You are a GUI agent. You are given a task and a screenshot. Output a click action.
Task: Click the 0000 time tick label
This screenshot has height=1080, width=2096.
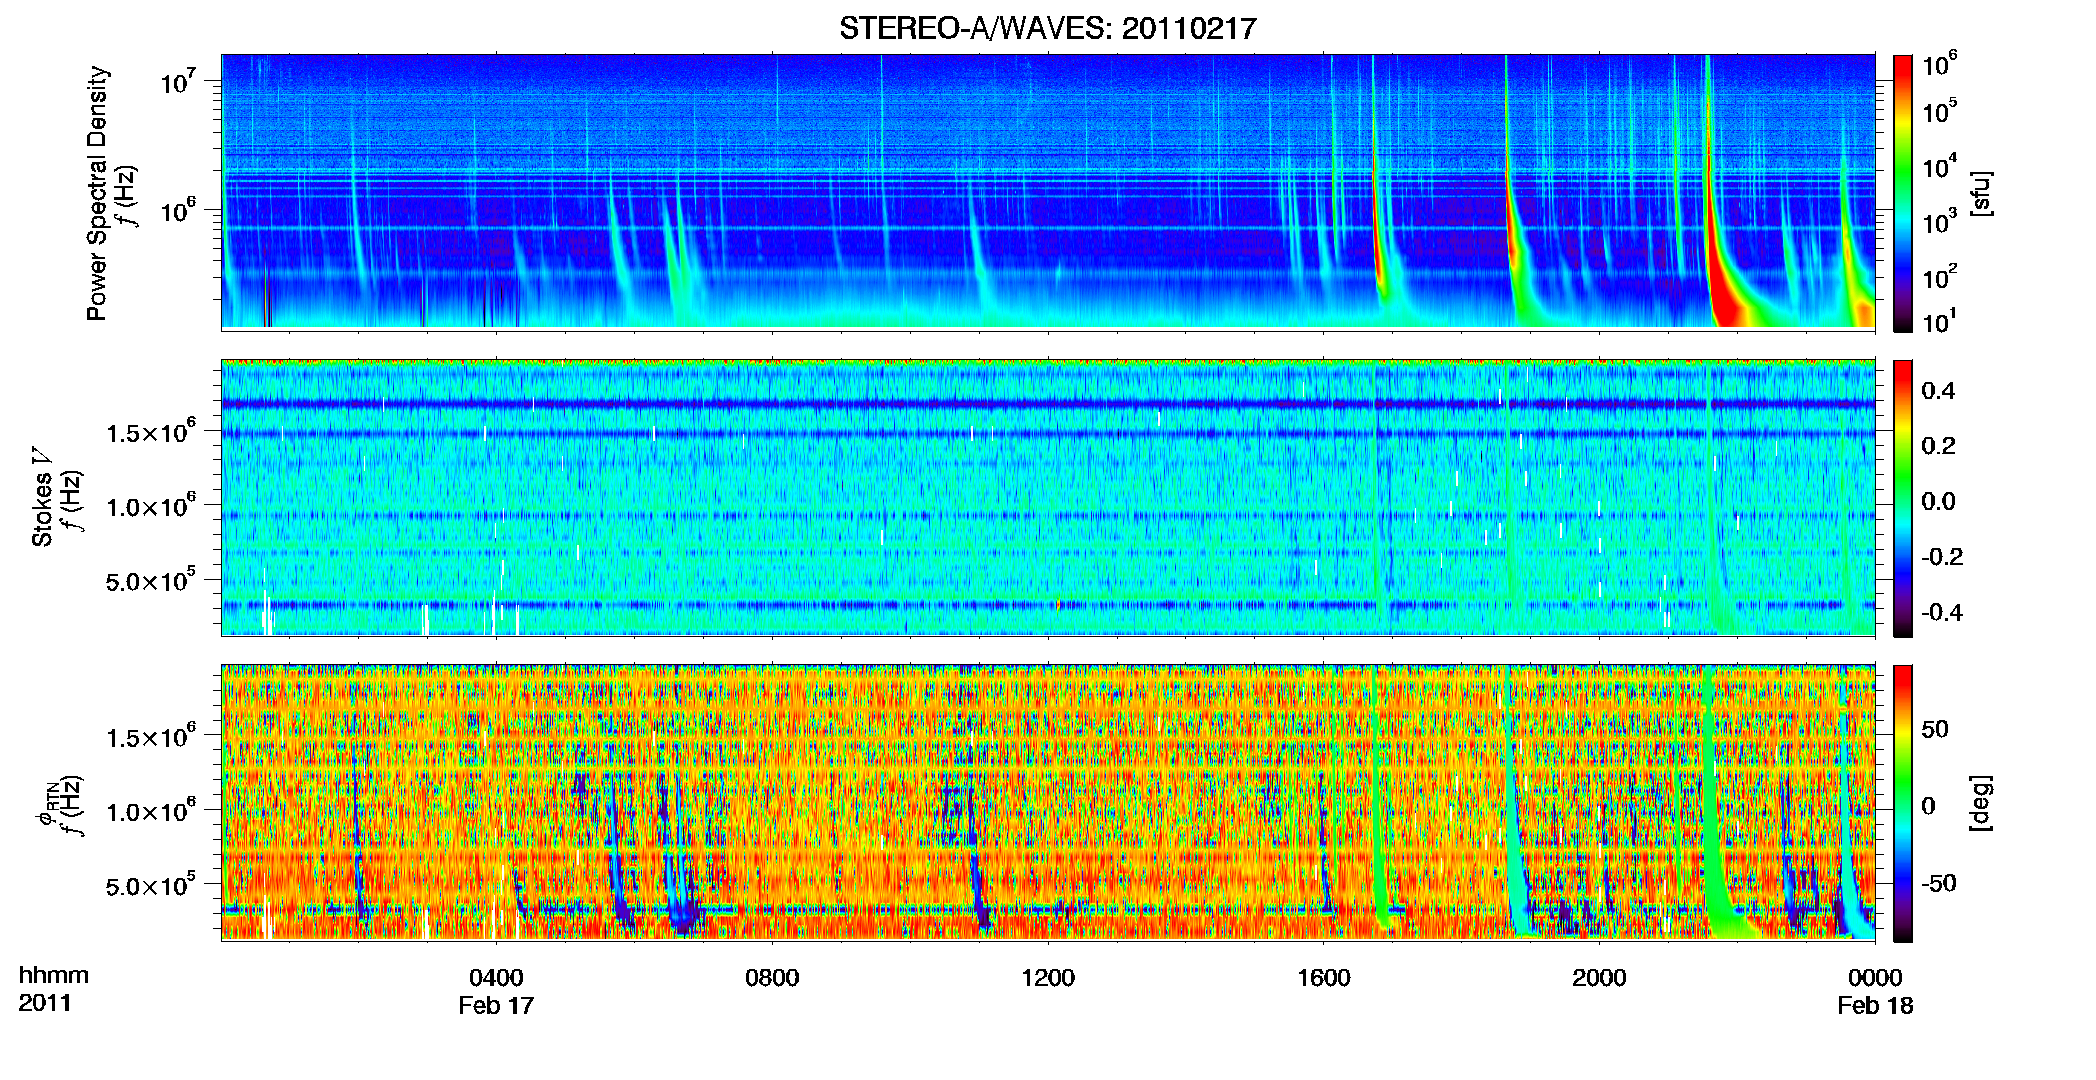(x=1875, y=977)
